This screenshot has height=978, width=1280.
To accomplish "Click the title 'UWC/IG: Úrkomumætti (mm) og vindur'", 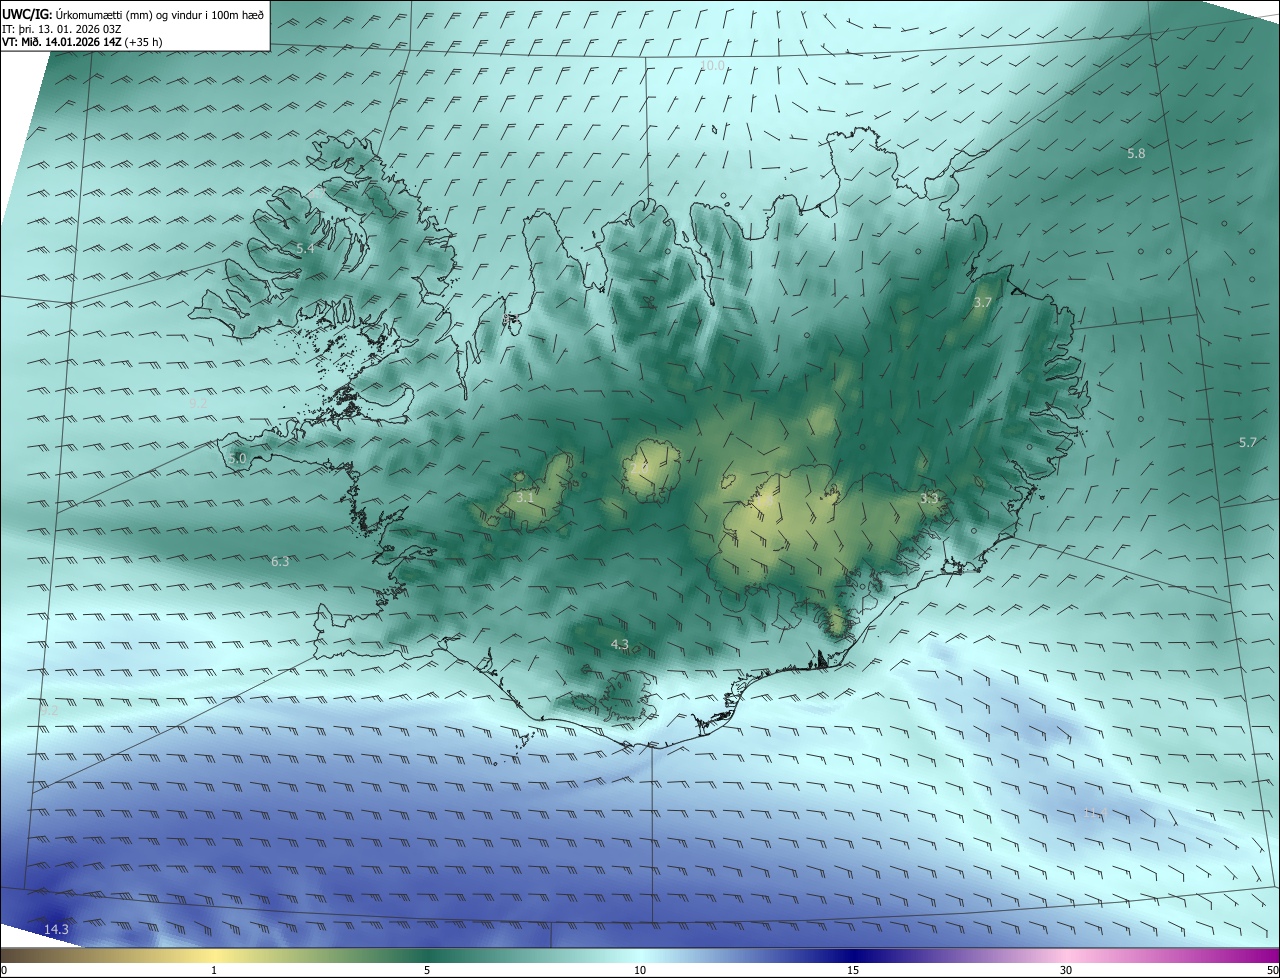I will pyautogui.click(x=133, y=13).
